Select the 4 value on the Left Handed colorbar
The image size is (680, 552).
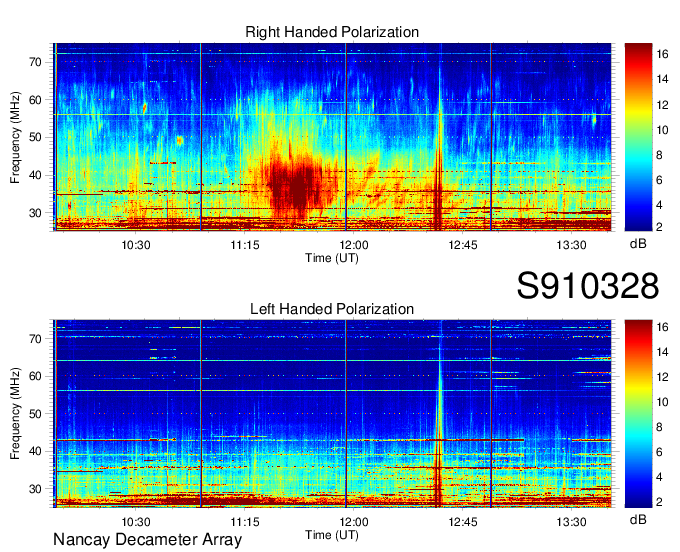pos(659,477)
